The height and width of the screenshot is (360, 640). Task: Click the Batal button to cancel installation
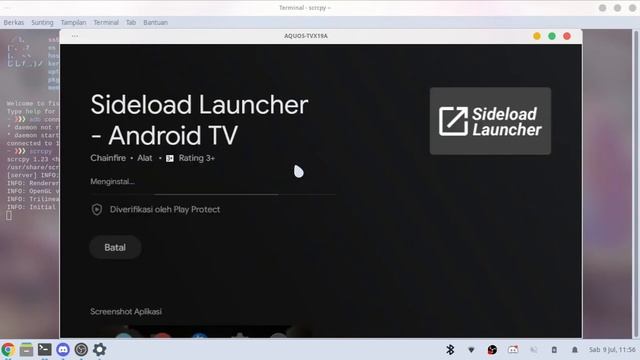coord(115,247)
